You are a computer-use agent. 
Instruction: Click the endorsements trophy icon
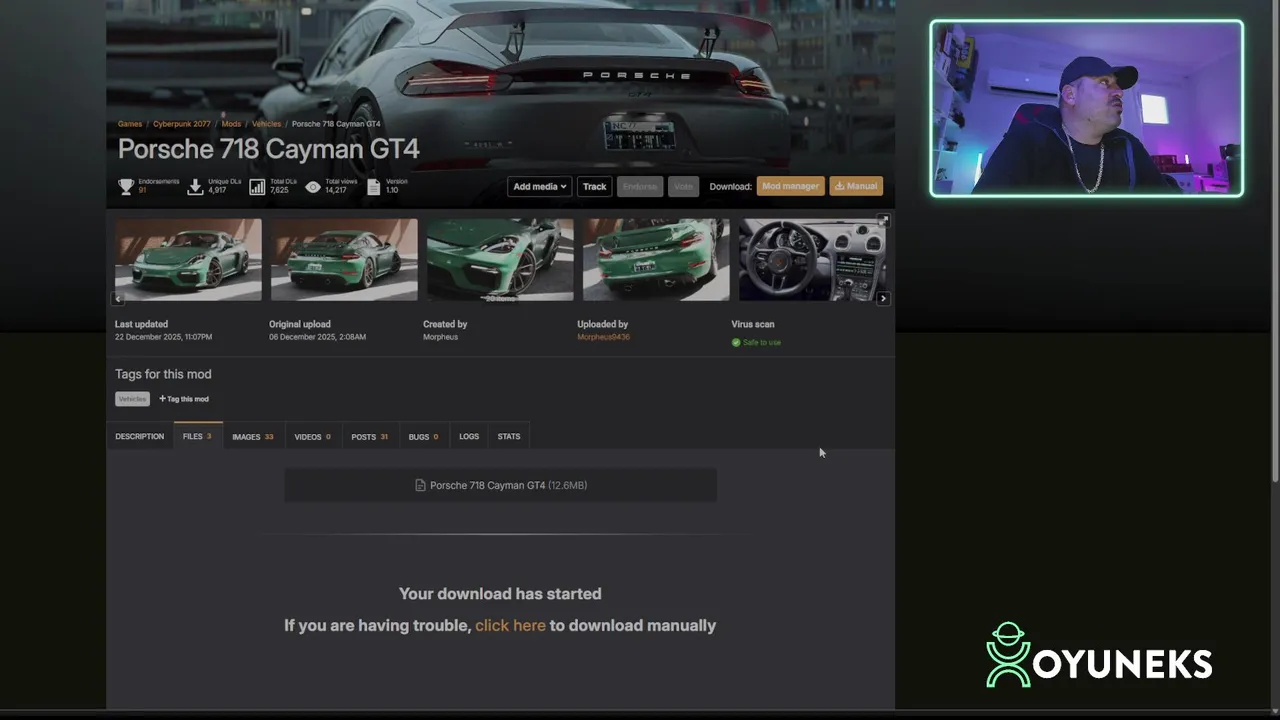click(126, 187)
